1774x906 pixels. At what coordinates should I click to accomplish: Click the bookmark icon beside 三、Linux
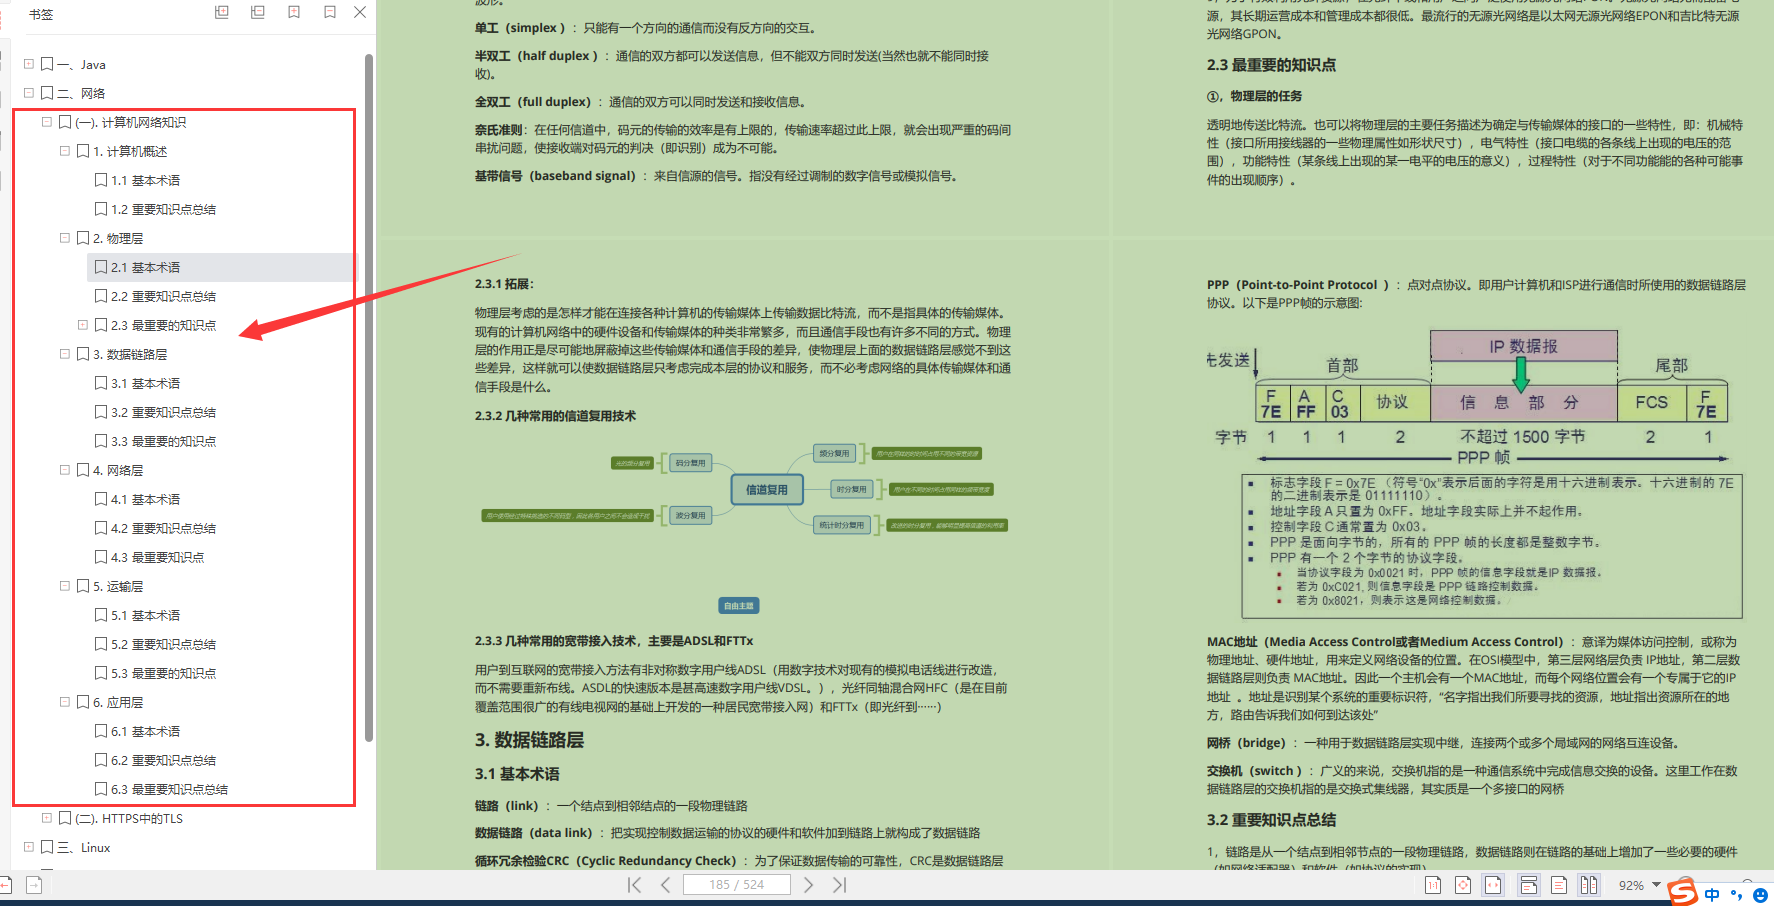coord(47,847)
